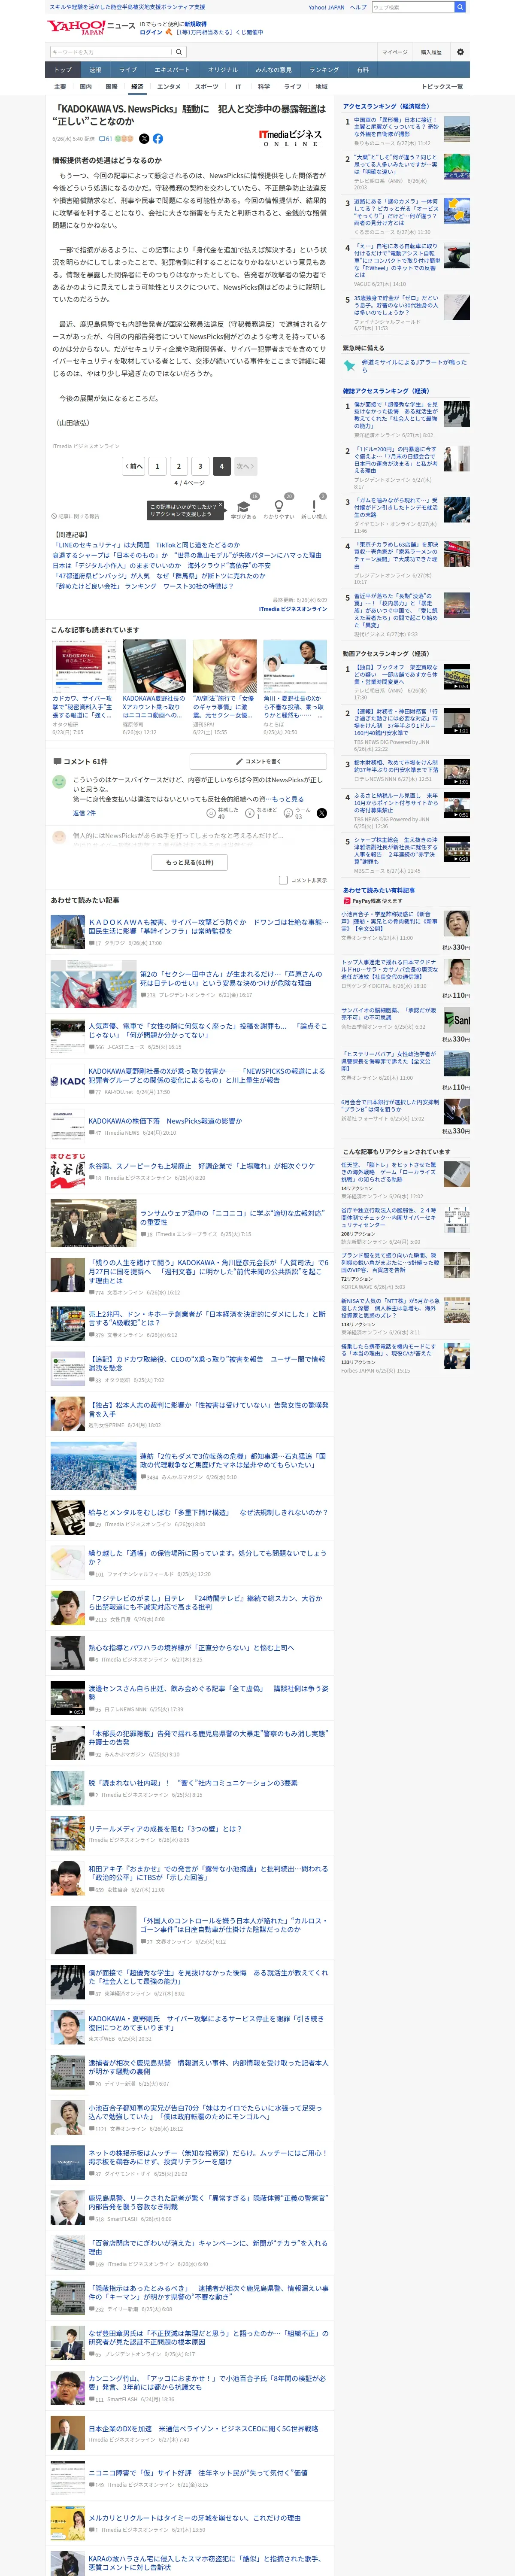Open comments via the 61 speech-bubble icon
This screenshot has height=2576, width=515.
pyautogui.click(x=106, y=139)
